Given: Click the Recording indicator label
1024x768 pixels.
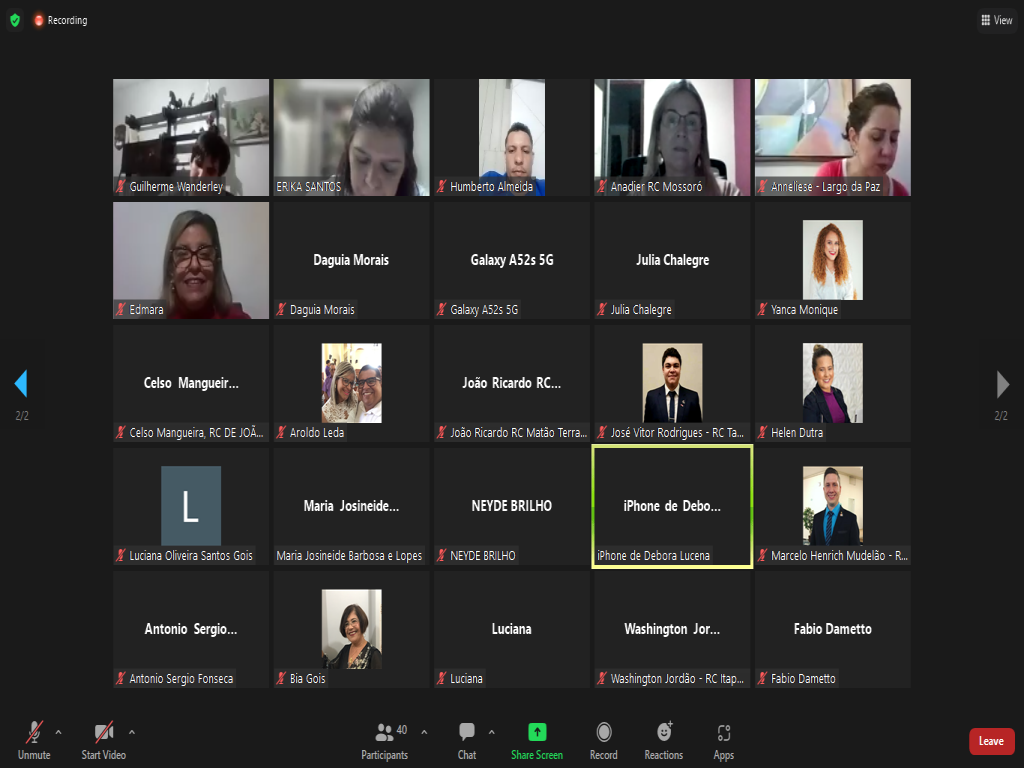Looking at the screenshot, I should tap(67, 20).
